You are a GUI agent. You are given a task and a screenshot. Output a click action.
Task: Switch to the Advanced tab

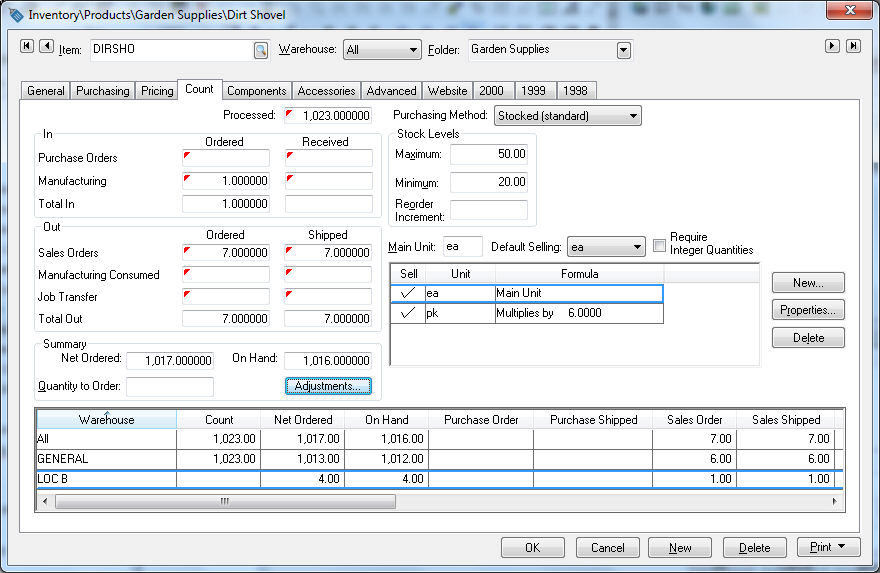(x=391, y=91)
